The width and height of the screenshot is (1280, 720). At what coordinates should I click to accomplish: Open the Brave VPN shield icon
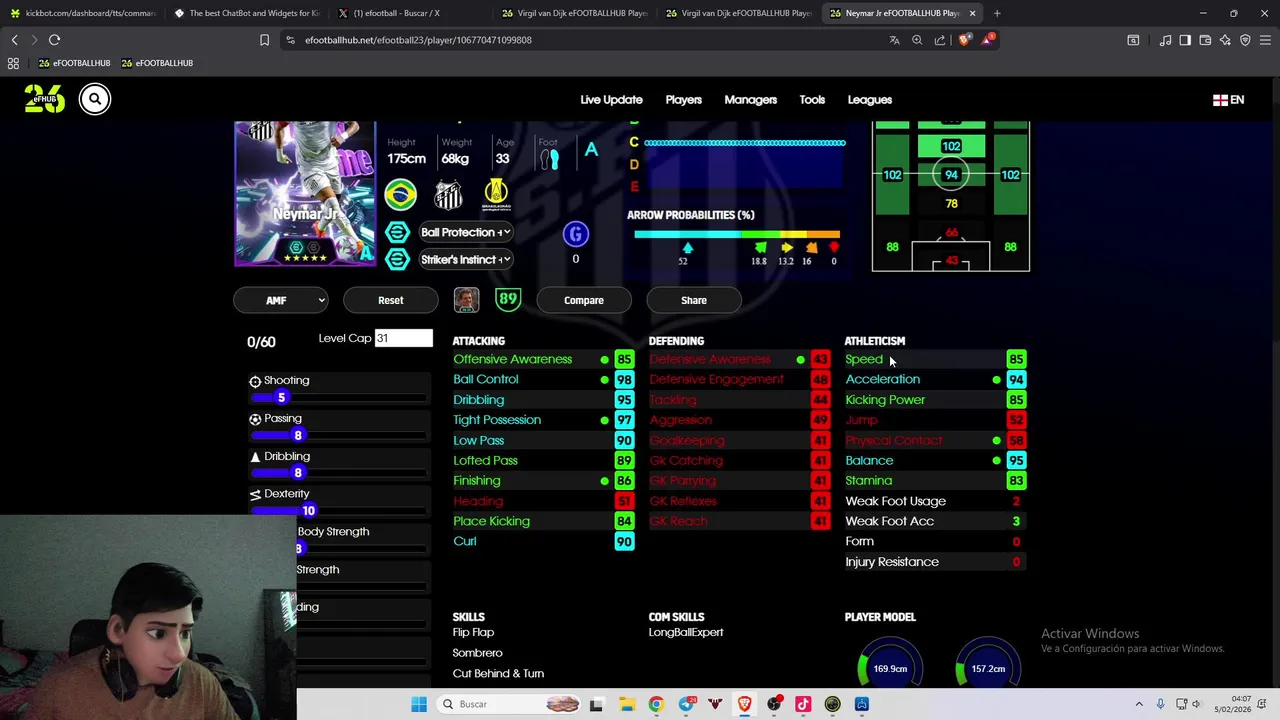(x=1245, y=40)
